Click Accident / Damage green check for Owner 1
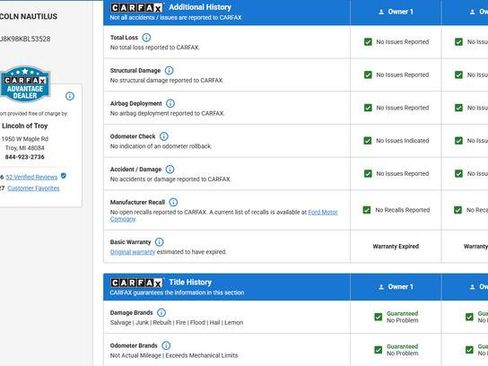The width and height of the screenshot is (488, 366). click(x=368, y=174)
